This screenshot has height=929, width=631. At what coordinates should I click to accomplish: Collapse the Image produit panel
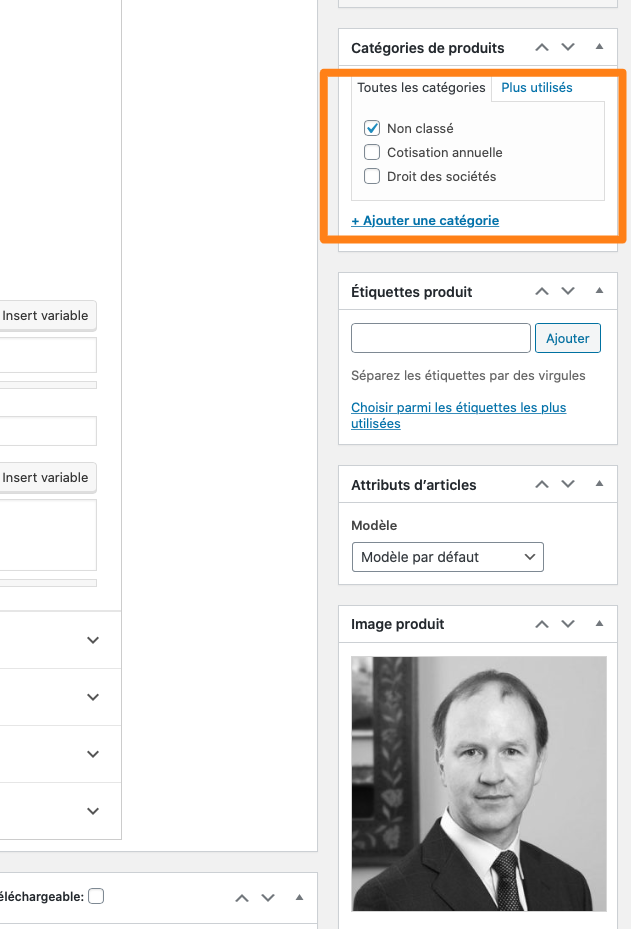coord(599,624)
